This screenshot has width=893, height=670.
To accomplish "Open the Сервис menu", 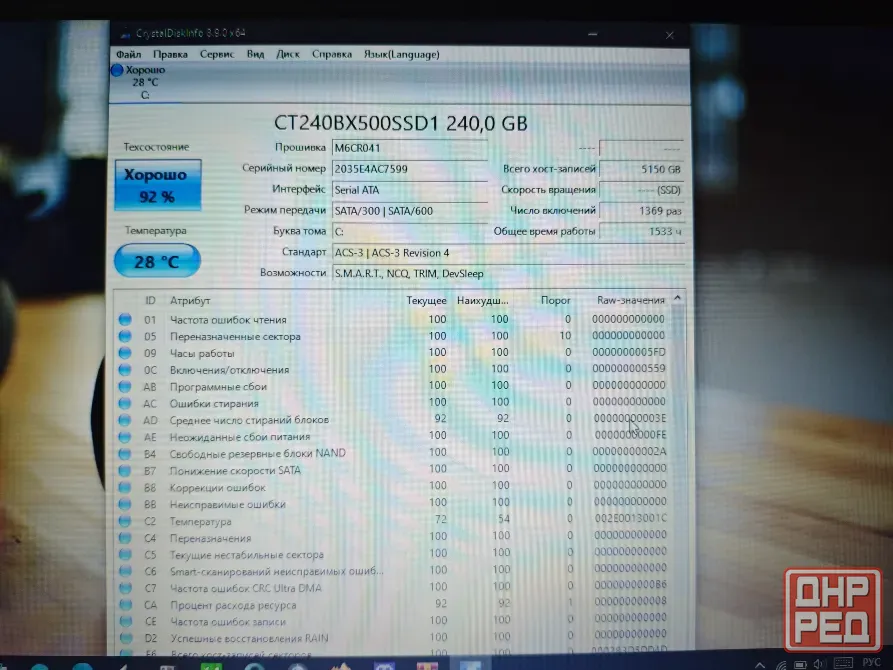I will pos(217,54).
